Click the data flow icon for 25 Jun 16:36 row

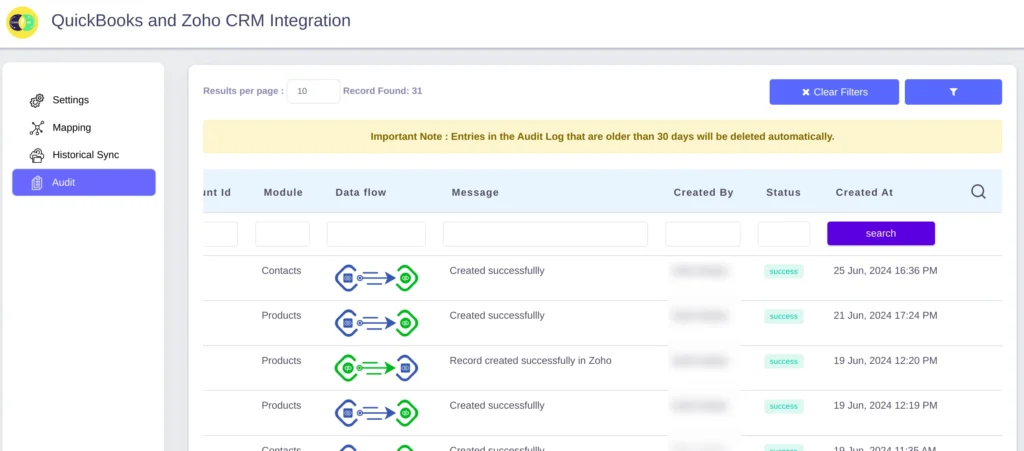click(376, 278)
